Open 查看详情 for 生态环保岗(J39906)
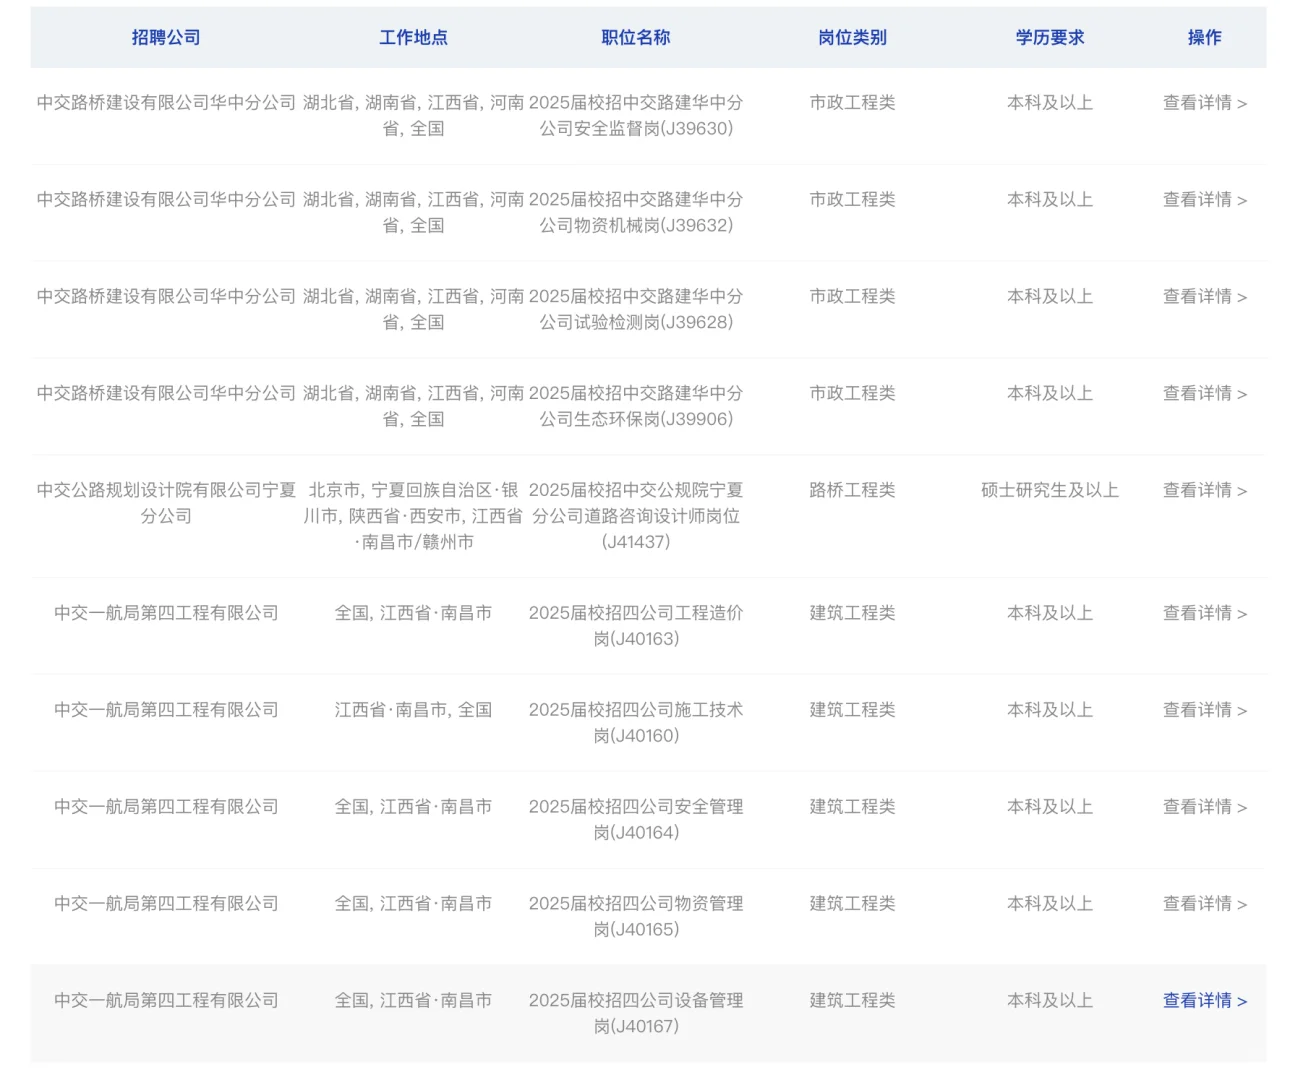 tap(1204, 394)
